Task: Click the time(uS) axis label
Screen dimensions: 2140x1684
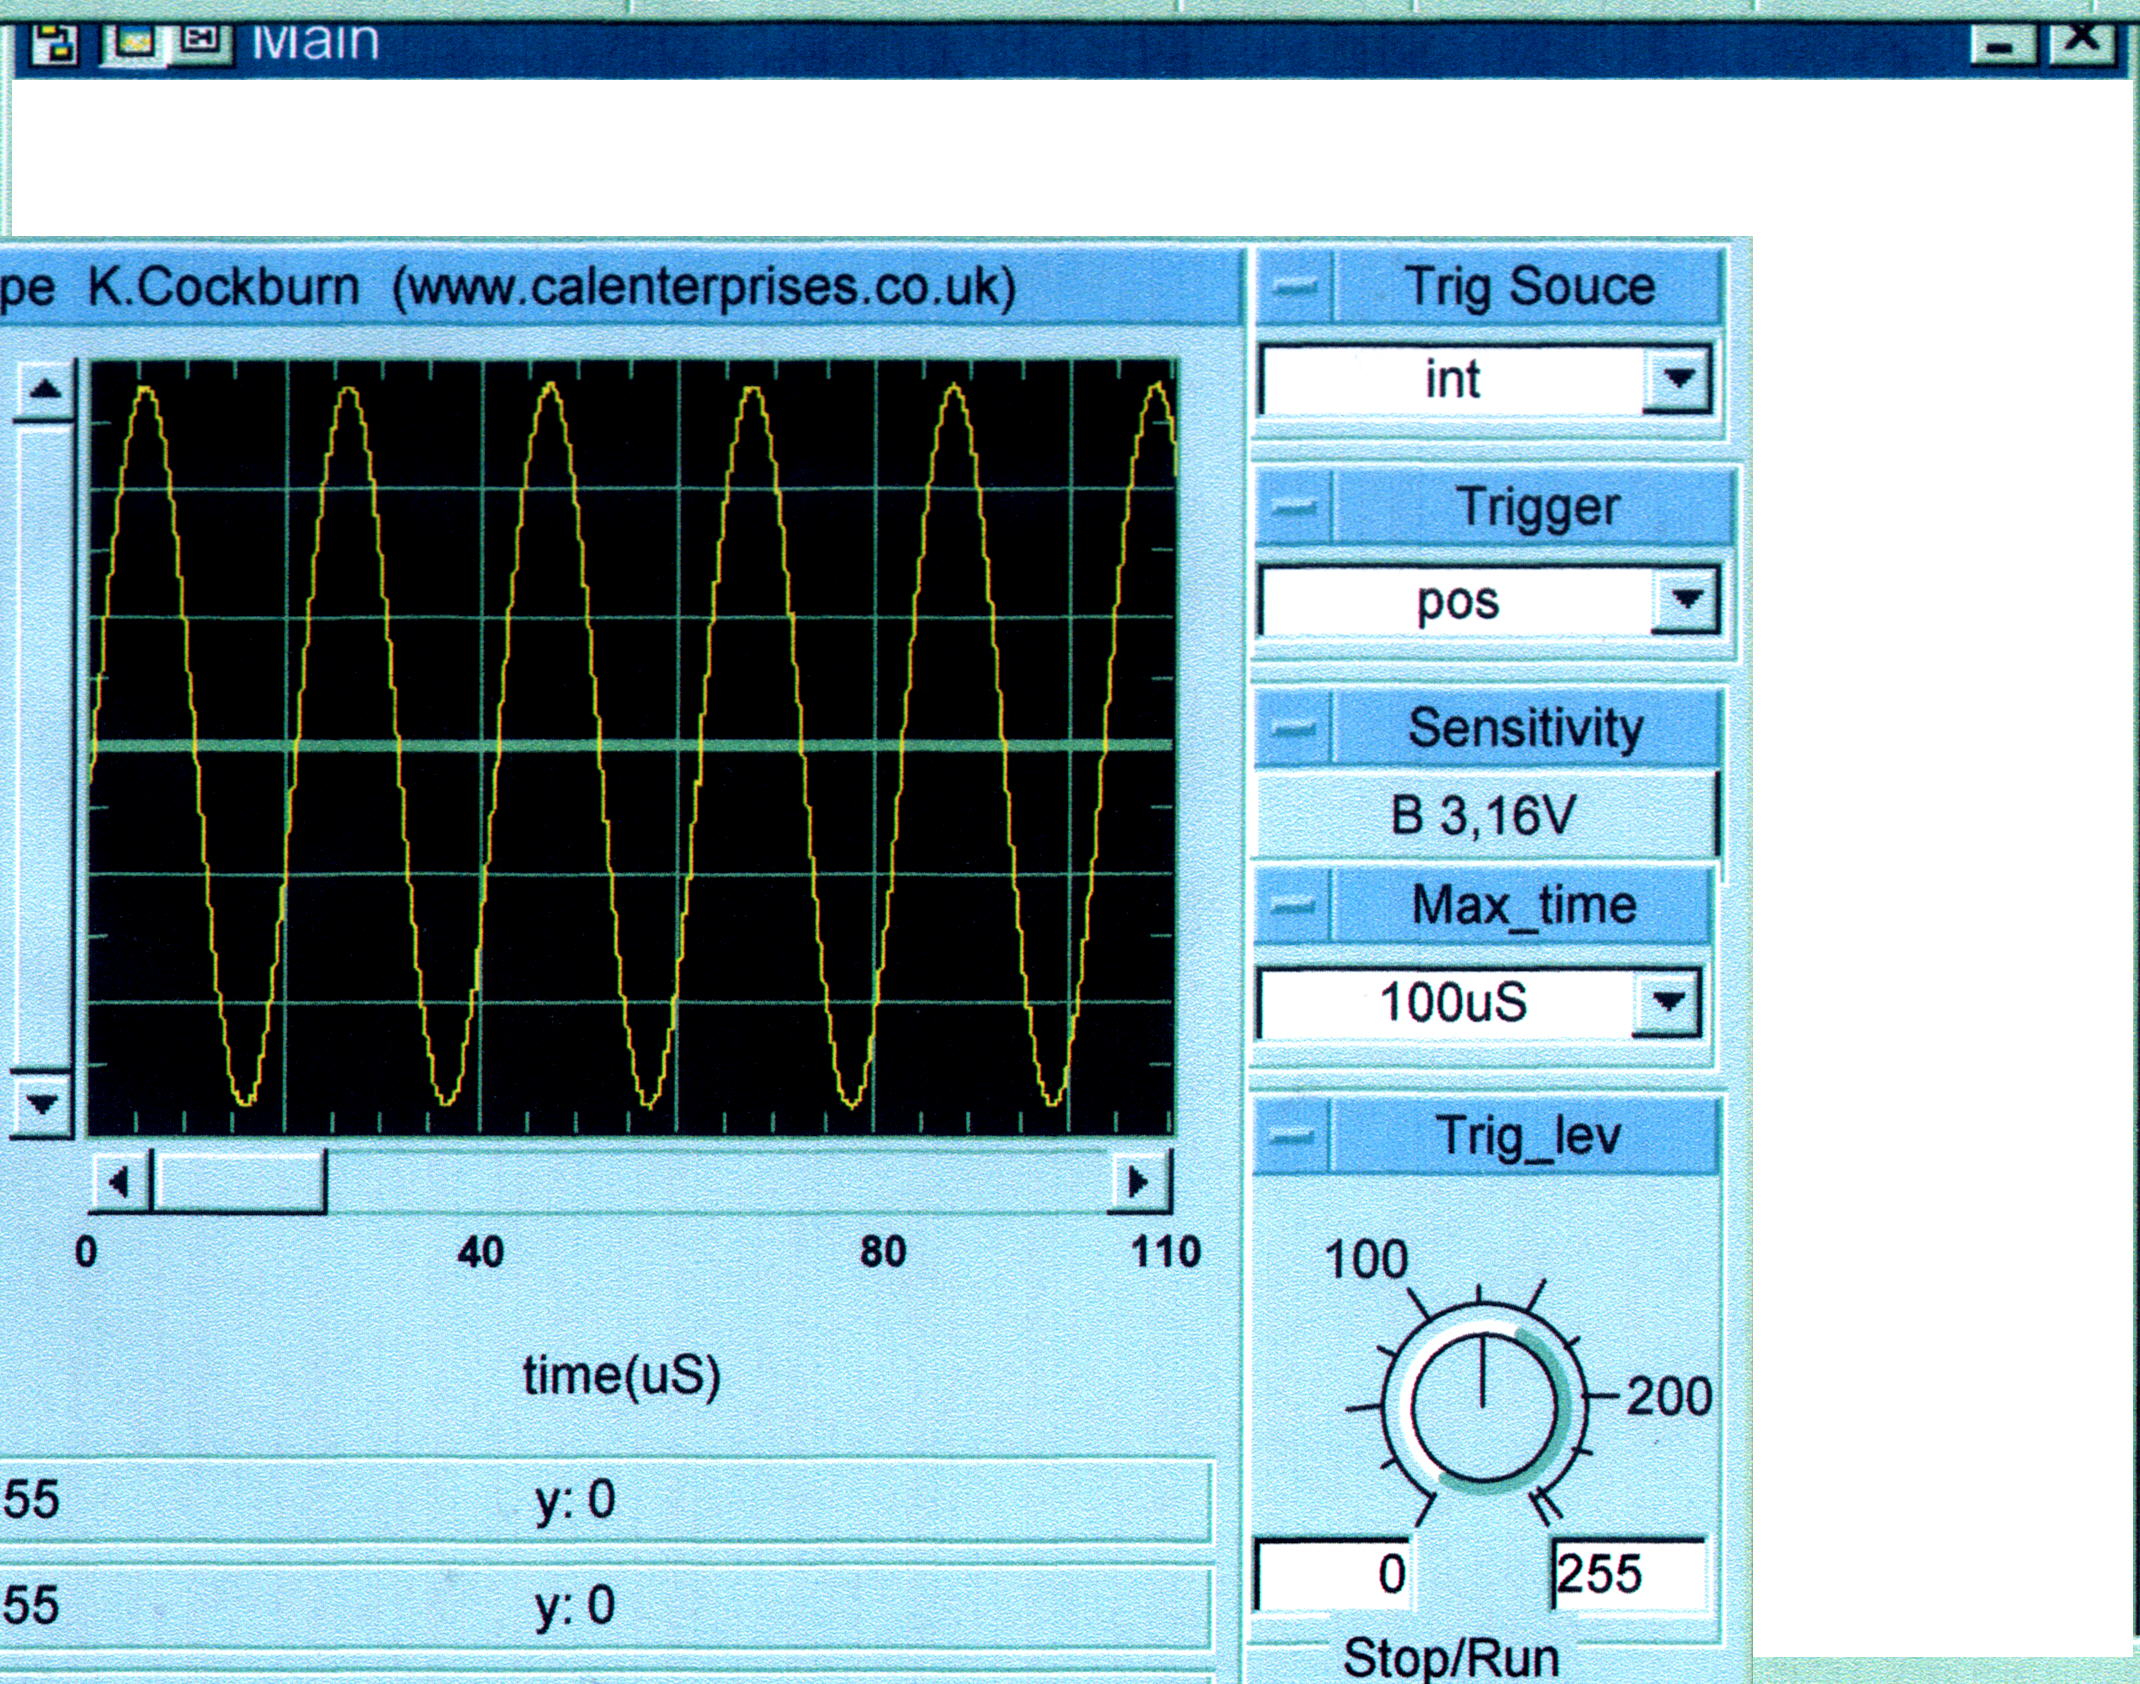Action: [x=621, y=1376]
